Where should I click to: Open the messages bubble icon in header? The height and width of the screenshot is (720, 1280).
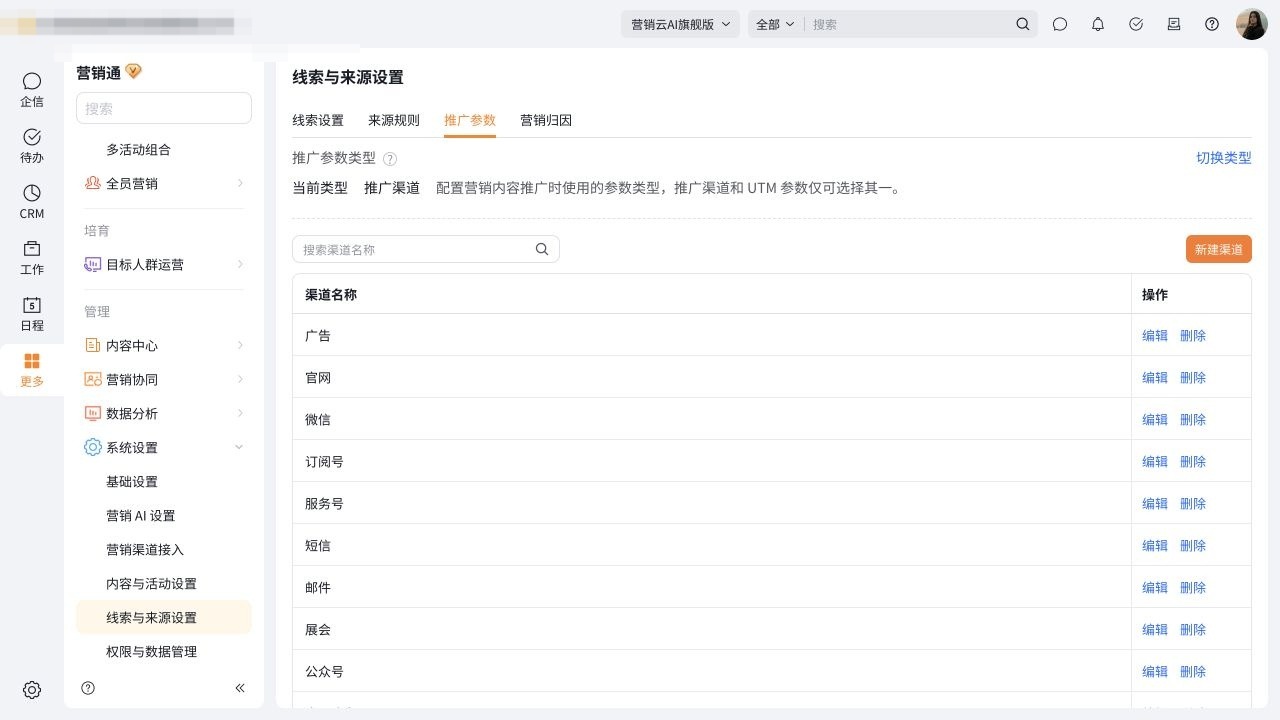(x=1060, y=24)
